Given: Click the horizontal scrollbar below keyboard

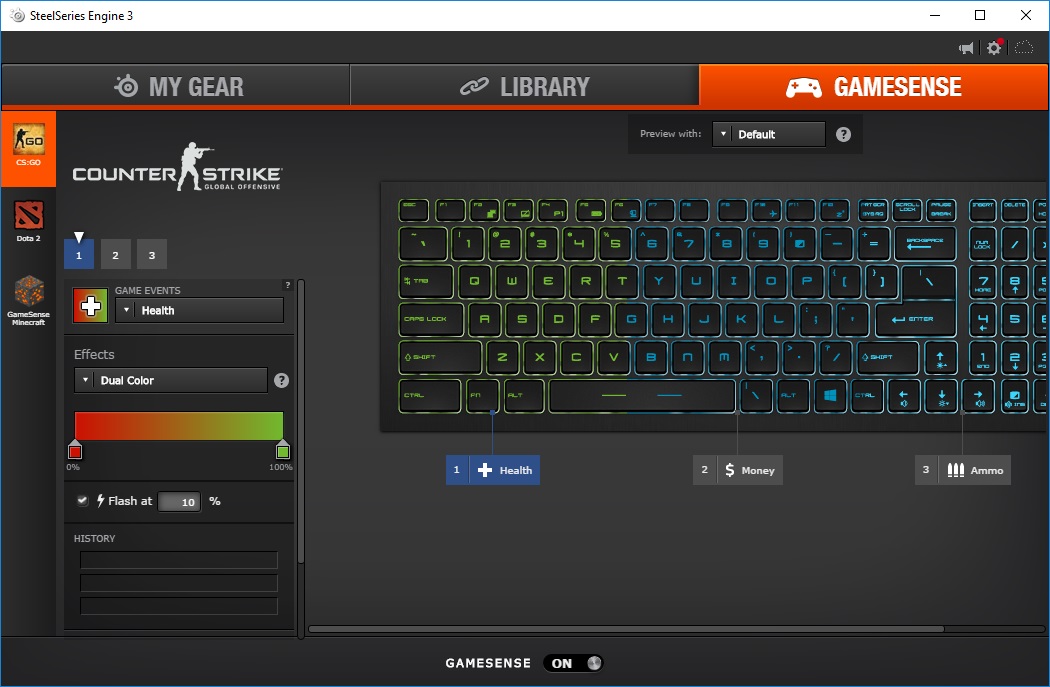Looking at the screenshot, I should pyautogui.click(x=626, y=629).
